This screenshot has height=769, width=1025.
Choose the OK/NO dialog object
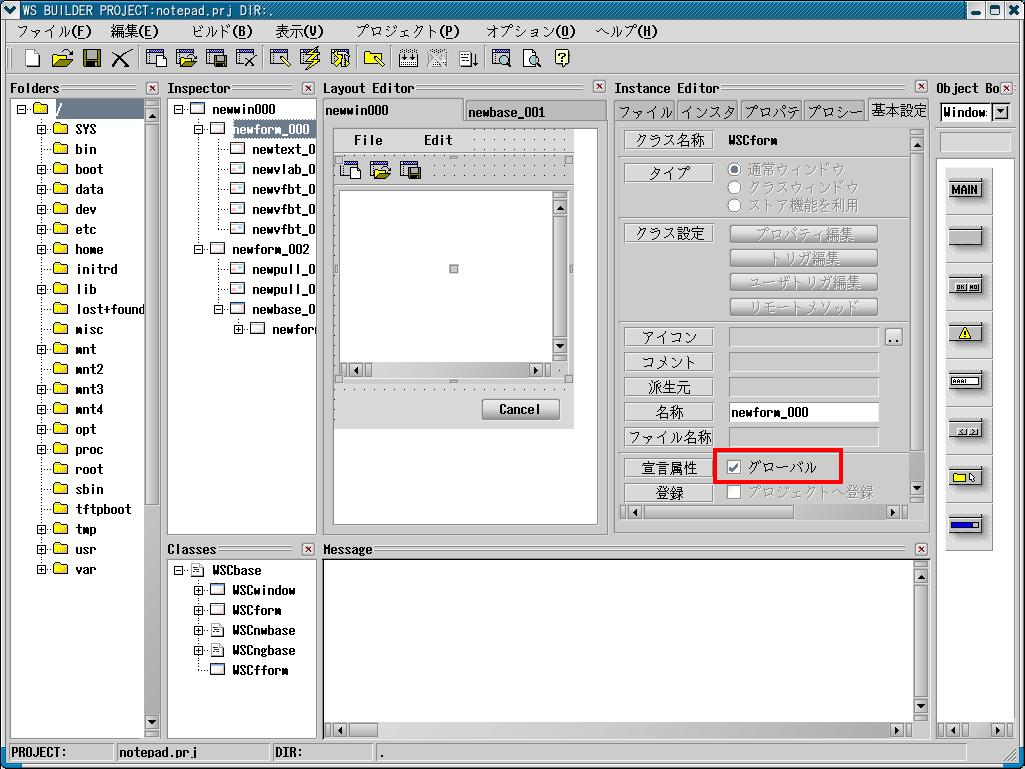click(x=965, y=286)
